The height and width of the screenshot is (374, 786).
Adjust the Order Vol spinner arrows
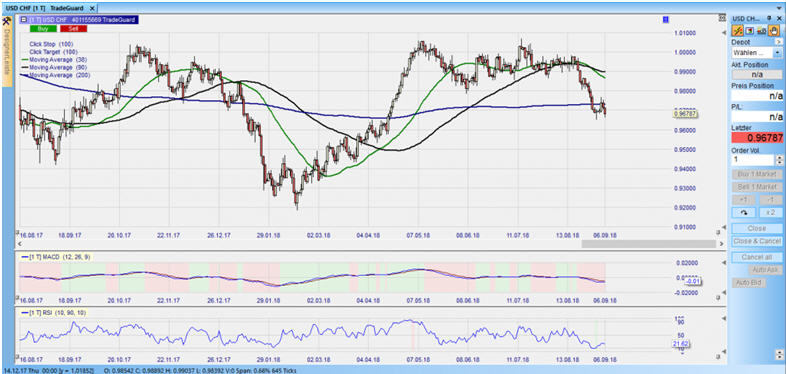pos(778,159)
